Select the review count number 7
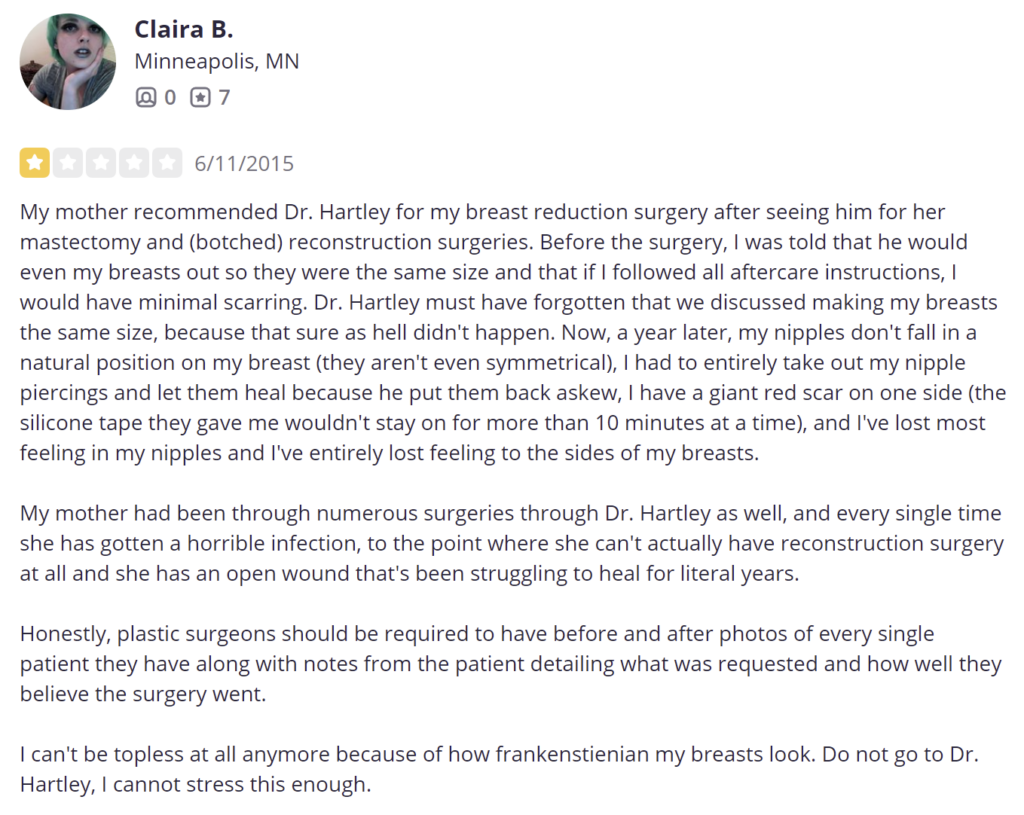Screen dimensions: 1024x815 click(x=224, y=97)
